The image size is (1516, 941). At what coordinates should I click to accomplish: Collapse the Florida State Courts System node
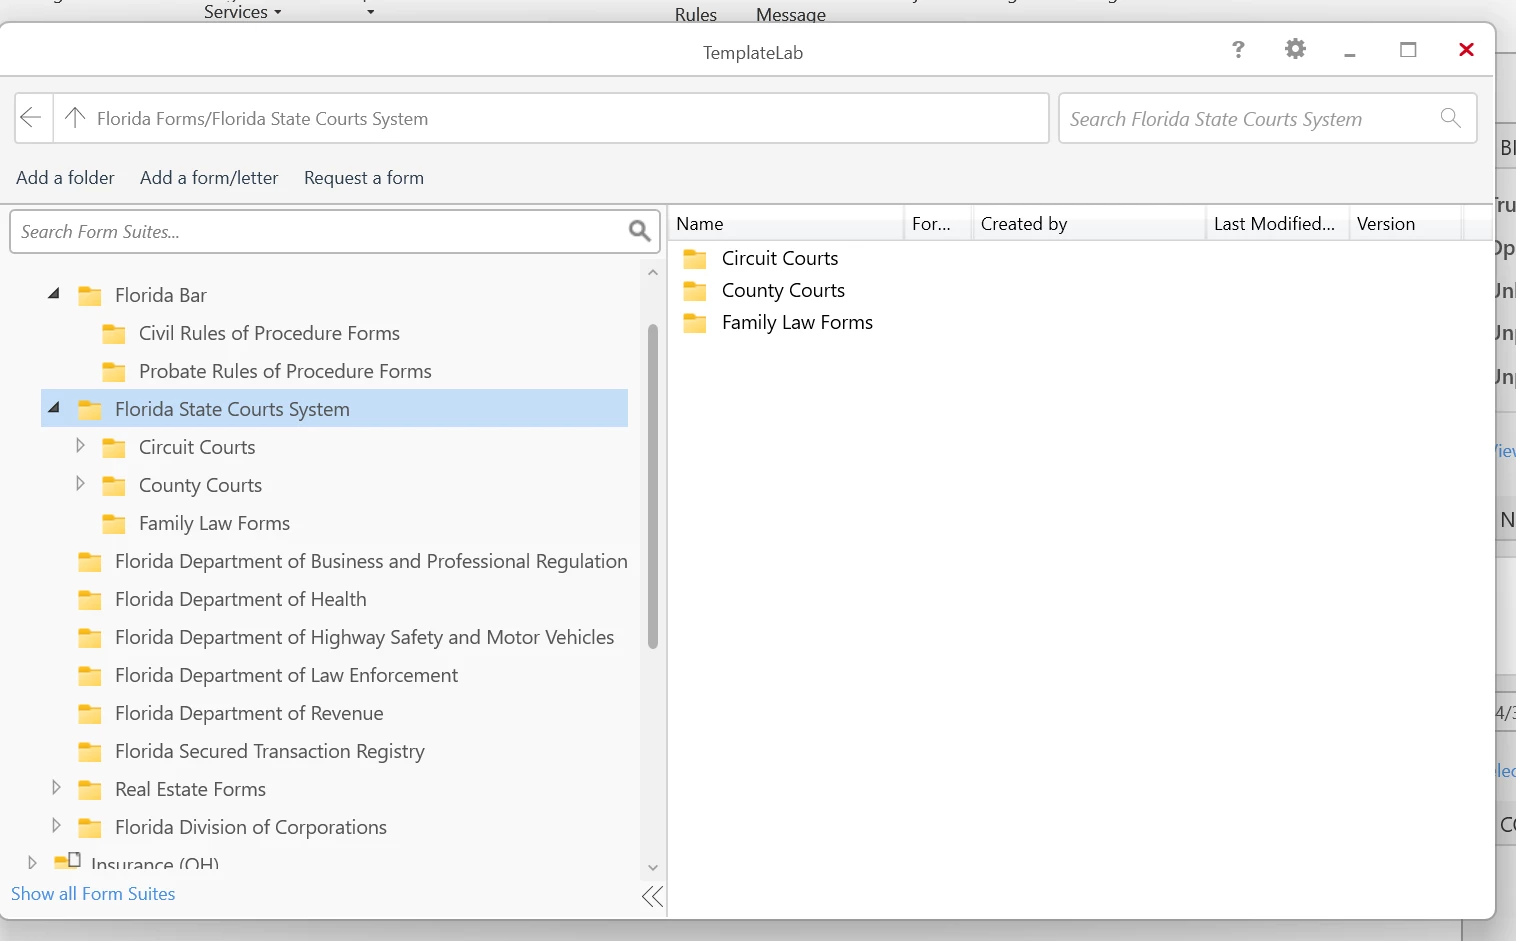[54, 408]
